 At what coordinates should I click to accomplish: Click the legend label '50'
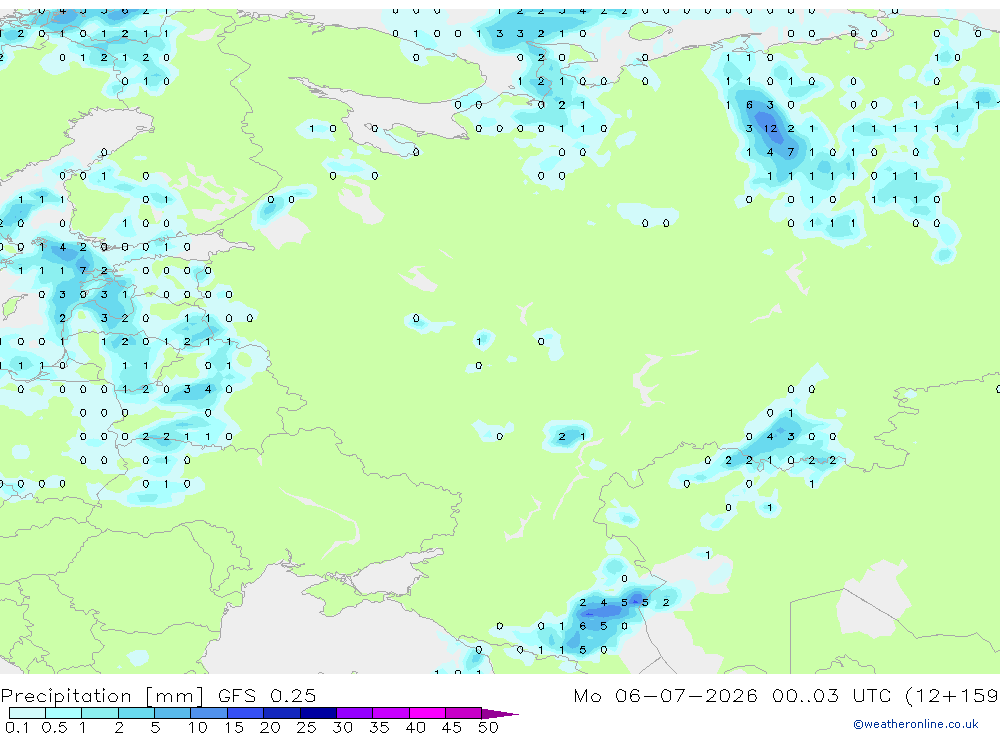(488, 727)
